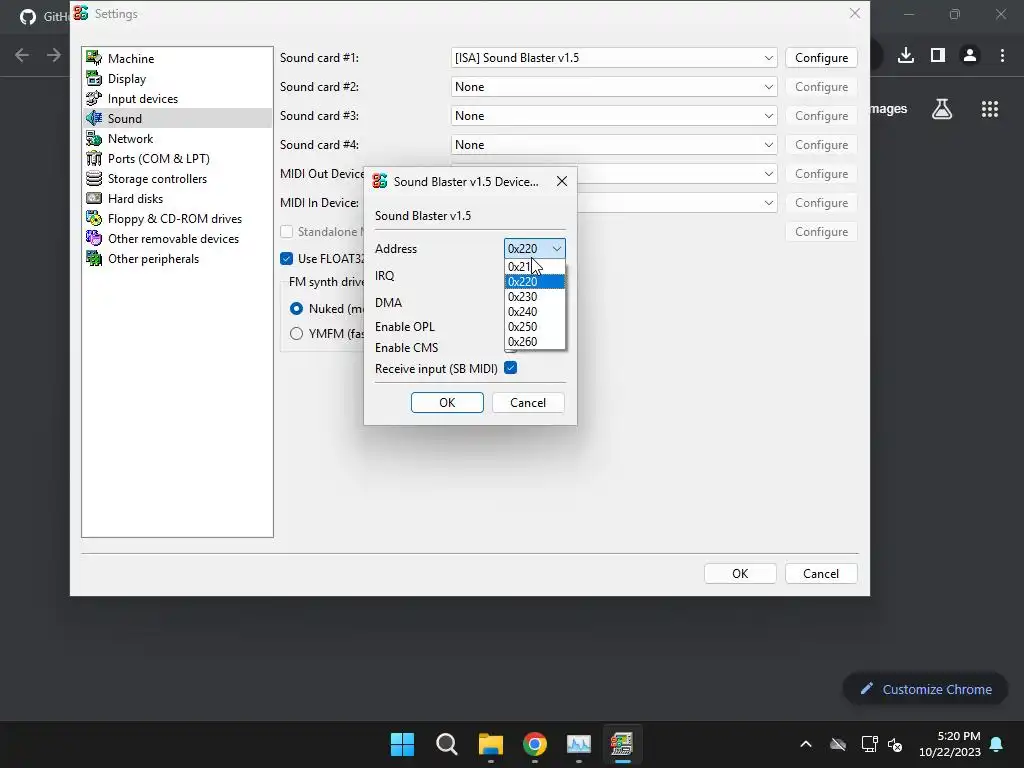This screenshot has height=768, width=1024.
Task: Click Customize Chrome button
Action: (925, 689)
